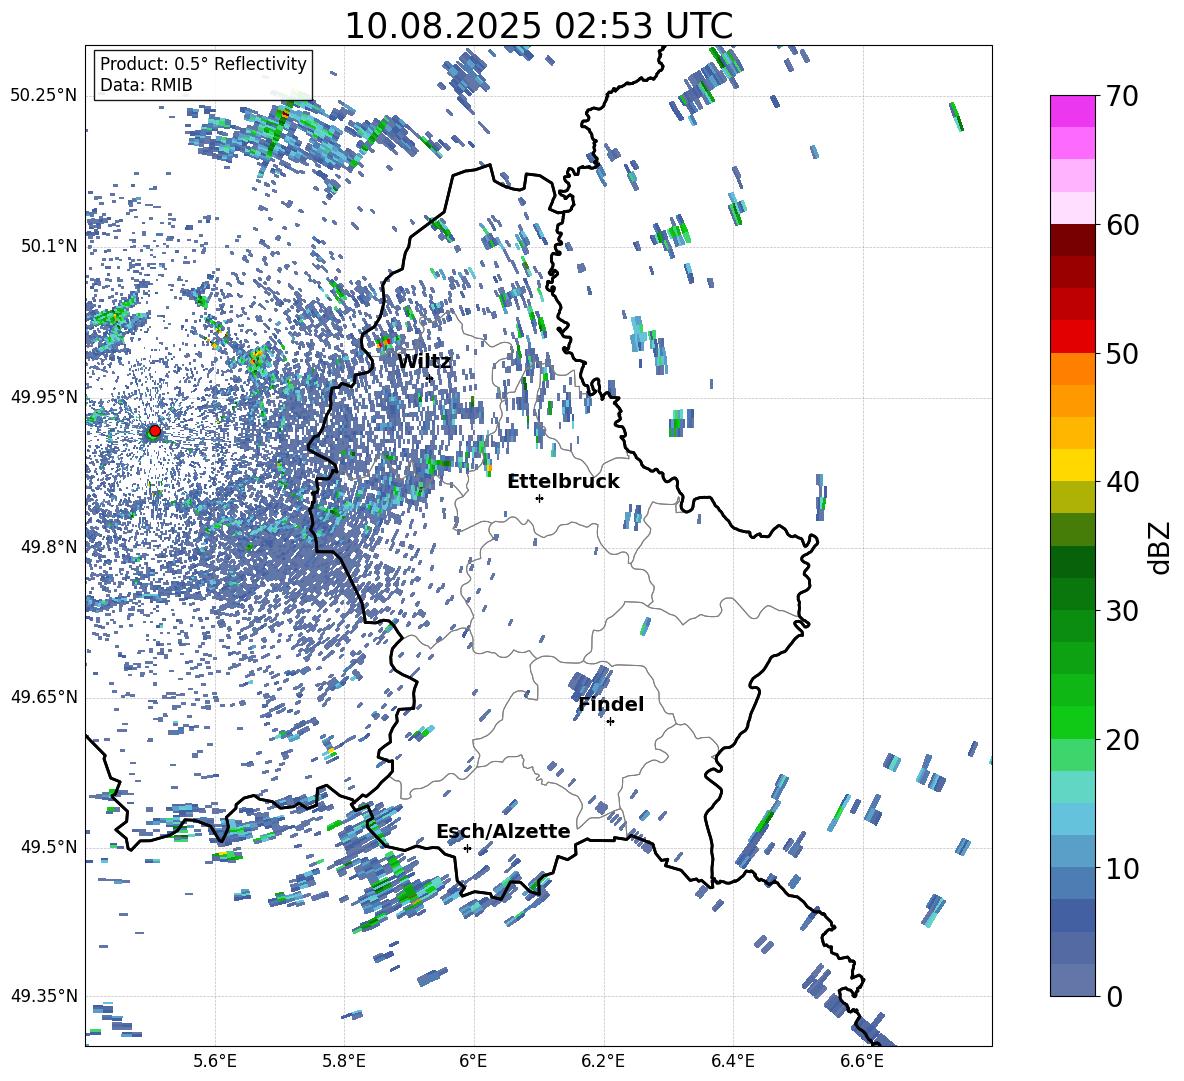Click the red radar site marker
Screen dimensions: 1184x1081
click(x=155, y=431)
